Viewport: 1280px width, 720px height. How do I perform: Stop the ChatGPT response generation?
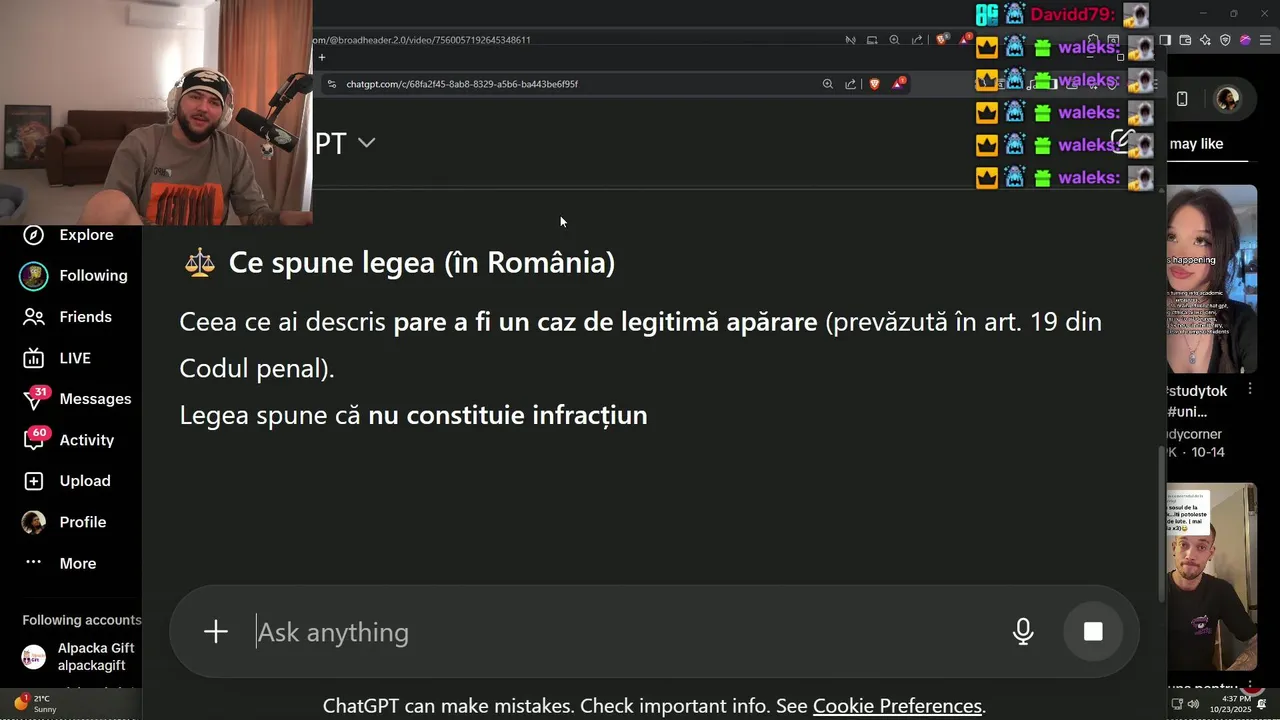tap(1093, 631)
